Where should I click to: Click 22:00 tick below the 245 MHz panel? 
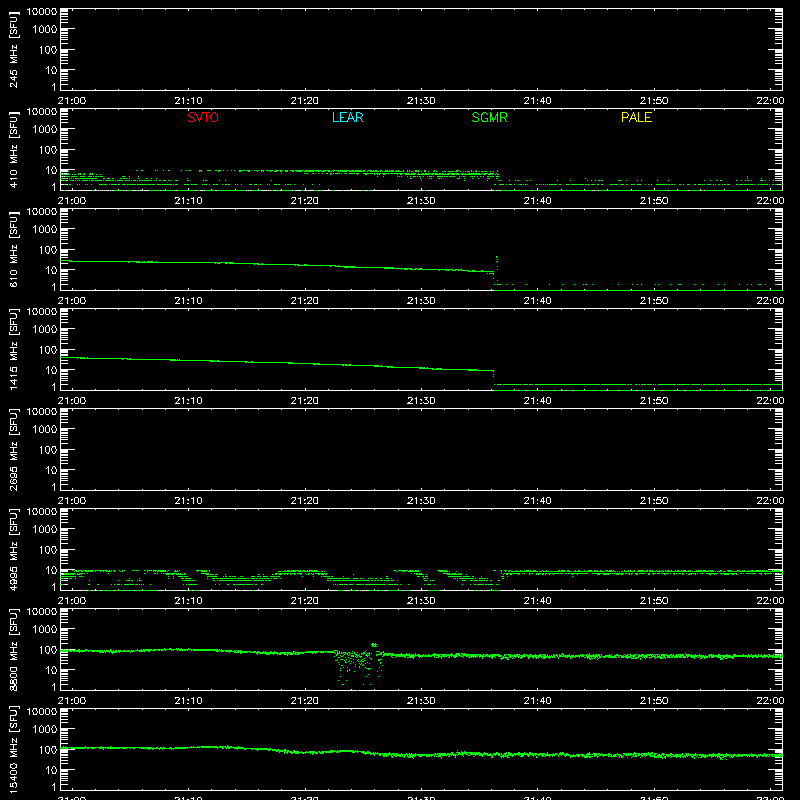[x=770, y=101]
